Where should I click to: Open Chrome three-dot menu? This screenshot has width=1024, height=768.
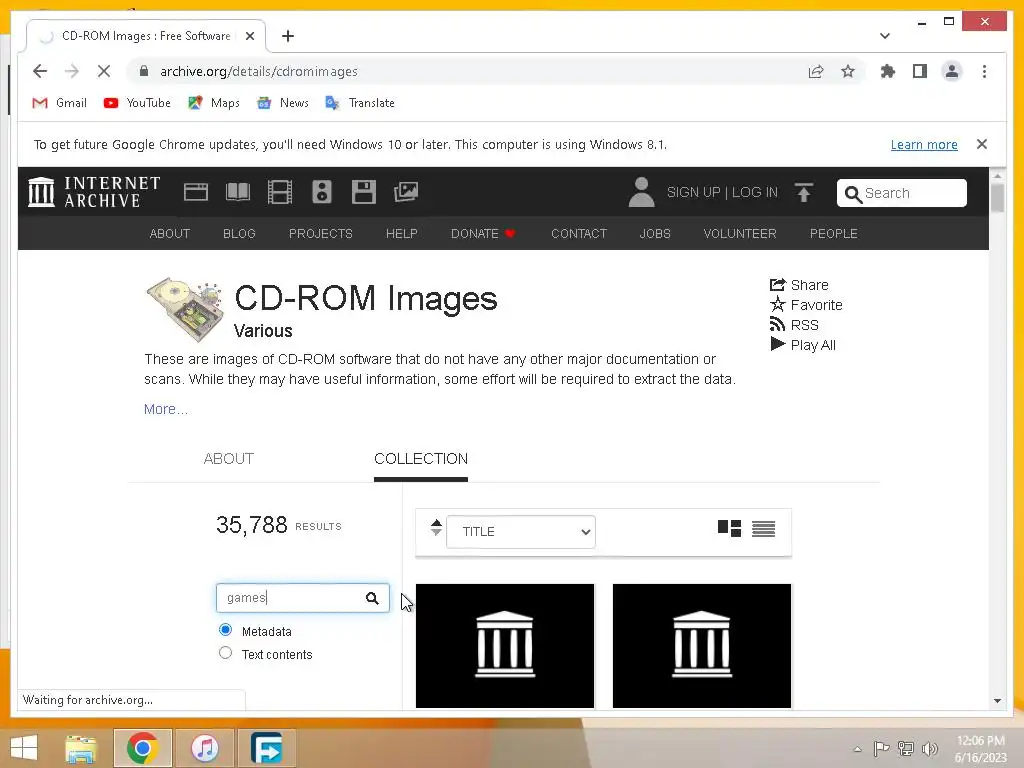coord(984,71)
